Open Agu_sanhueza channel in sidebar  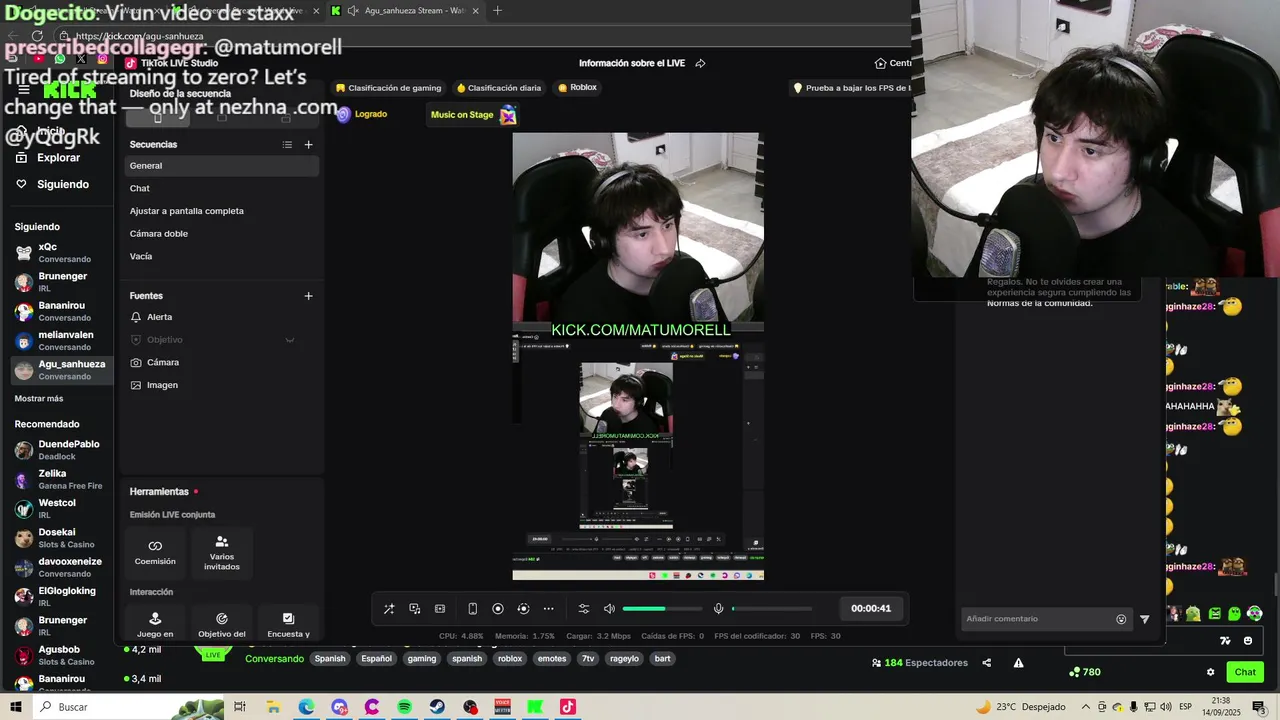[62, 370]
